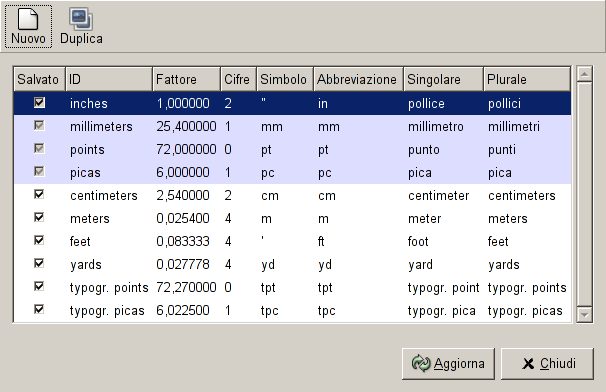Sort by the Simbolo column header
This screenshot has height=392, width=606.
(285, 79)
